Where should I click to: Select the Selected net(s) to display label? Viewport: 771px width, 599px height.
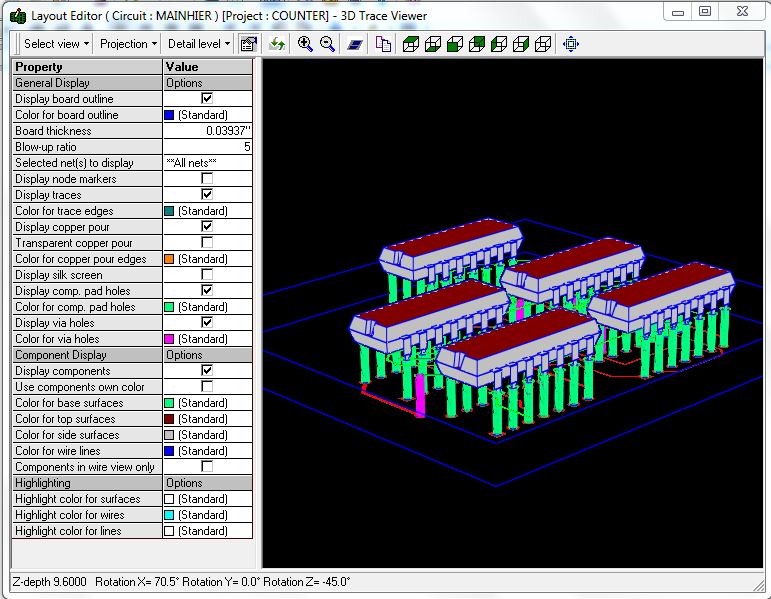point(74,163)
